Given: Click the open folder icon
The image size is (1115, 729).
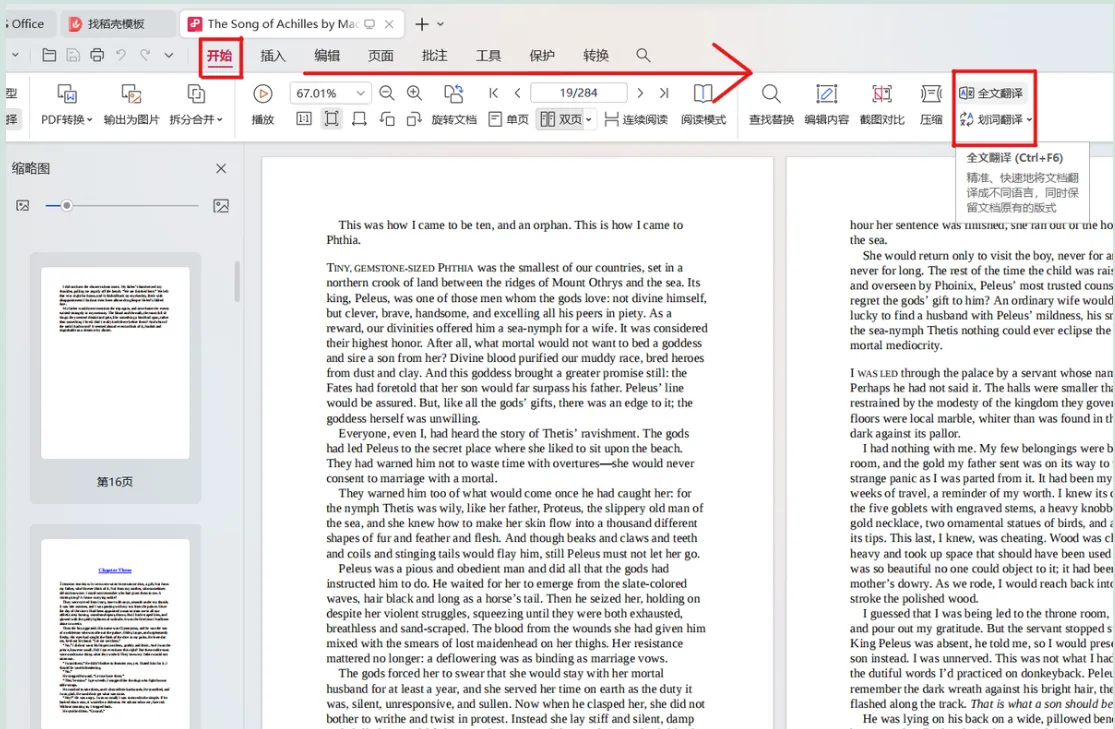Looking at the screenshot, I should (x=49, y=55).
